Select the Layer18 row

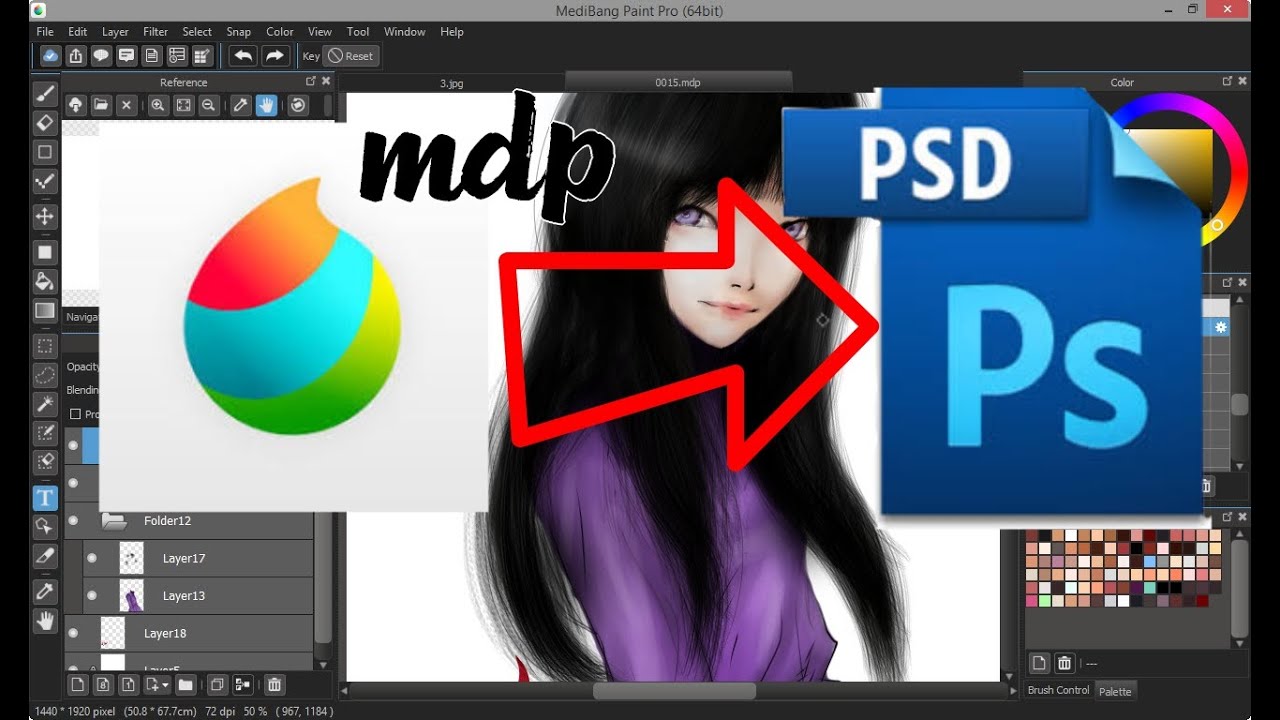pyautogui.click(x=189, y=633)
